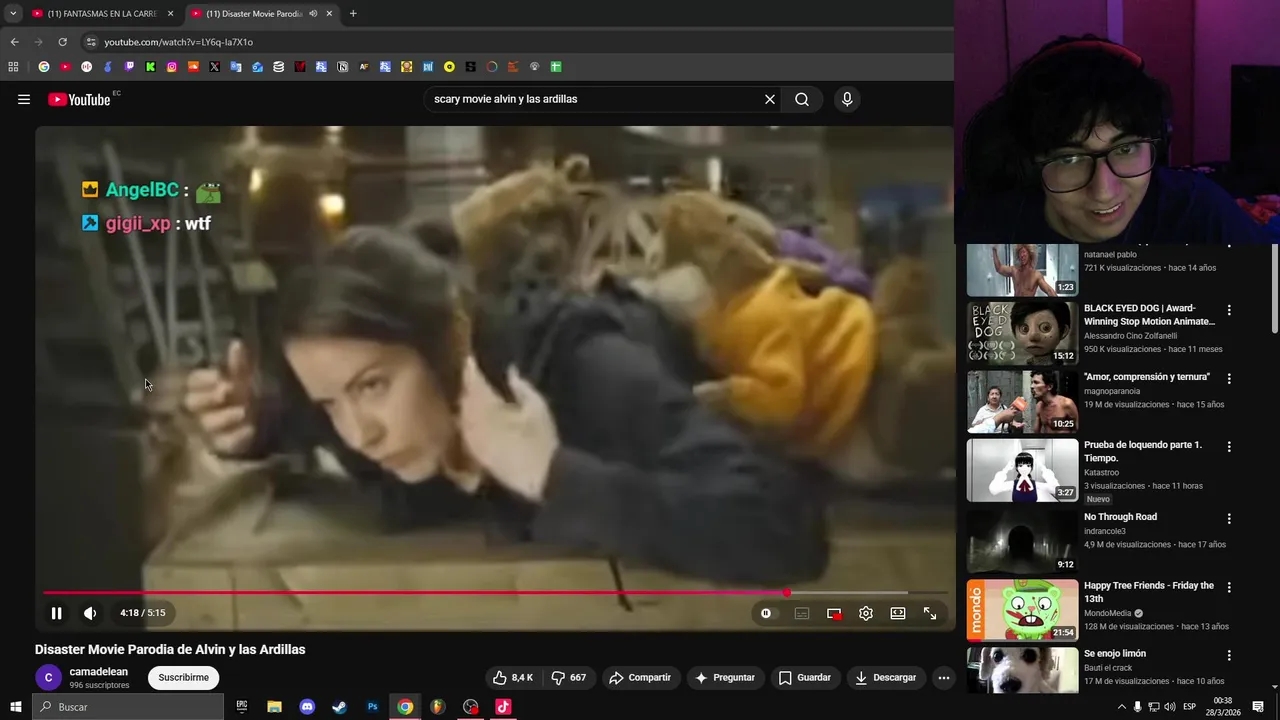1280x720 pixels.
Task: Go to YouTube home via logo
Action: point(79,99)
